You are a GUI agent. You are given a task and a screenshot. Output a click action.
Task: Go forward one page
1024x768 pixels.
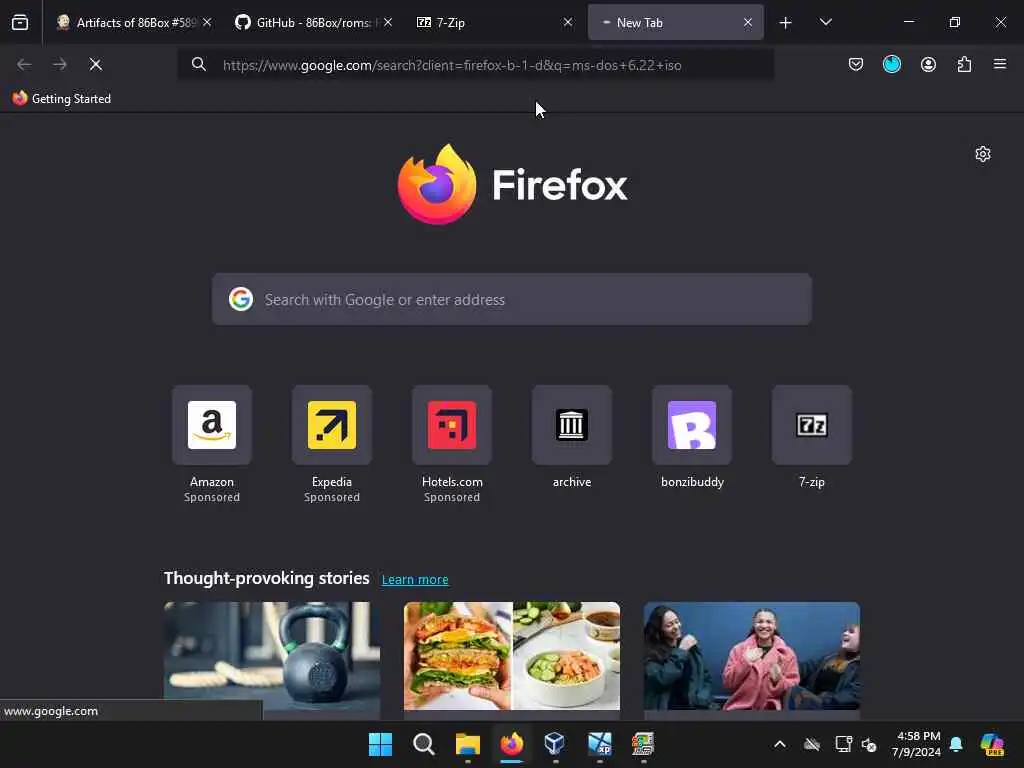(x=60, y=64)
